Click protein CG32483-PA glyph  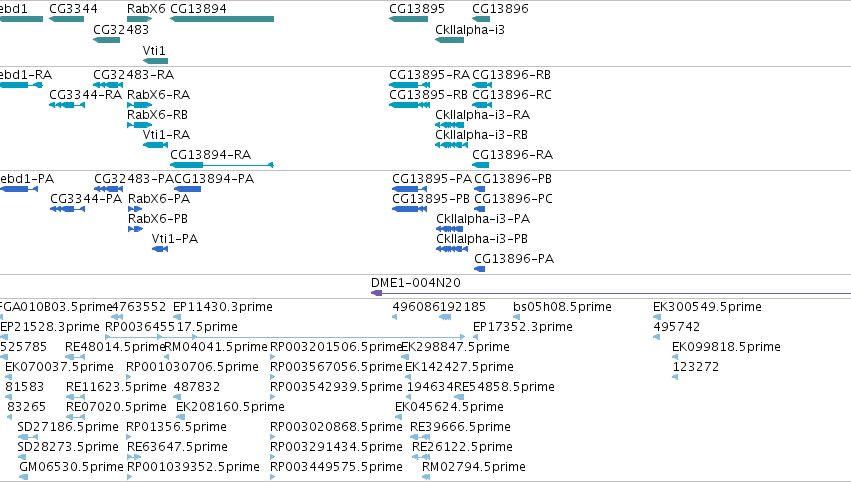point(109,189)
